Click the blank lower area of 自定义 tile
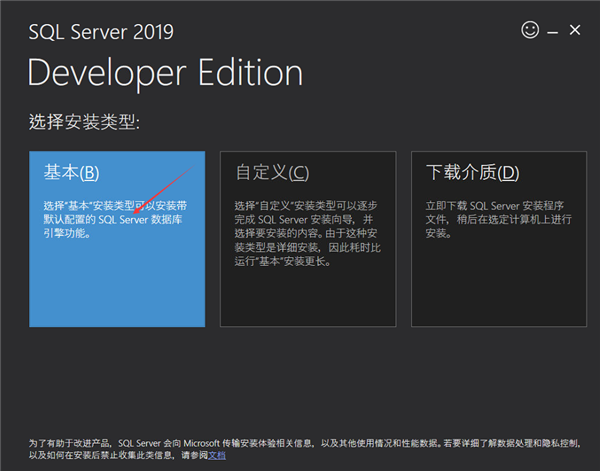600x471 pixels. tap(307, 300)
